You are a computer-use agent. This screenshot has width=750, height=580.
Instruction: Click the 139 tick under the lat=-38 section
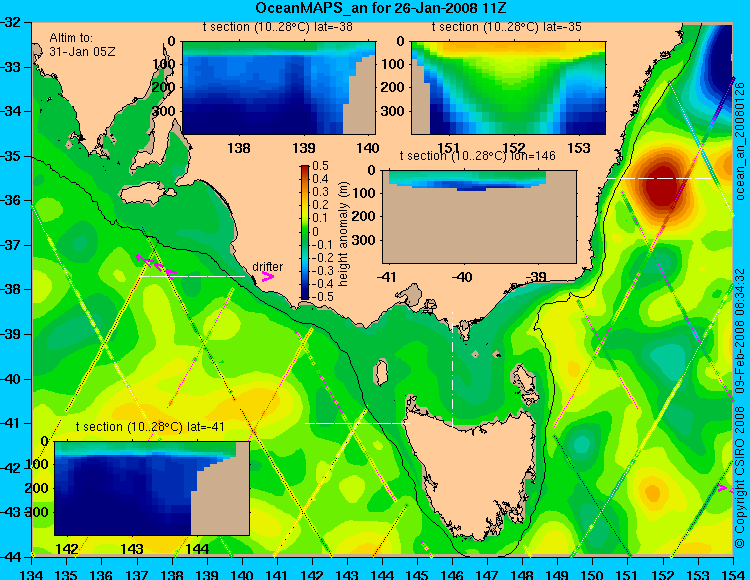coord(304,148)
